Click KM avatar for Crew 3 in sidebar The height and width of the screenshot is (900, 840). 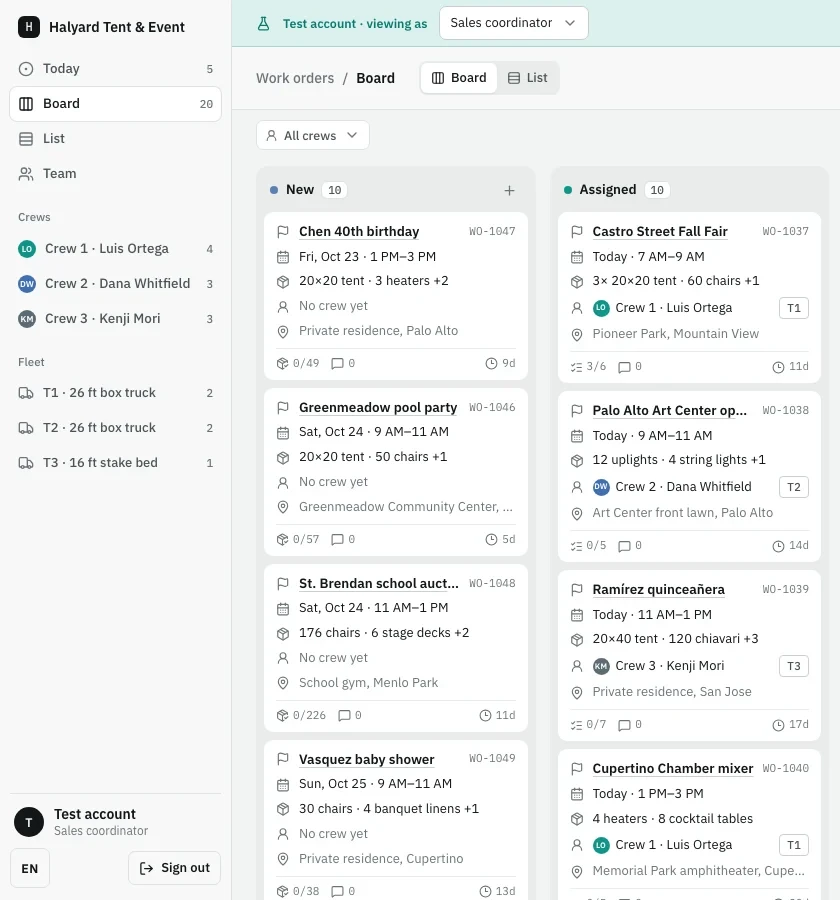tap(27, 319)
